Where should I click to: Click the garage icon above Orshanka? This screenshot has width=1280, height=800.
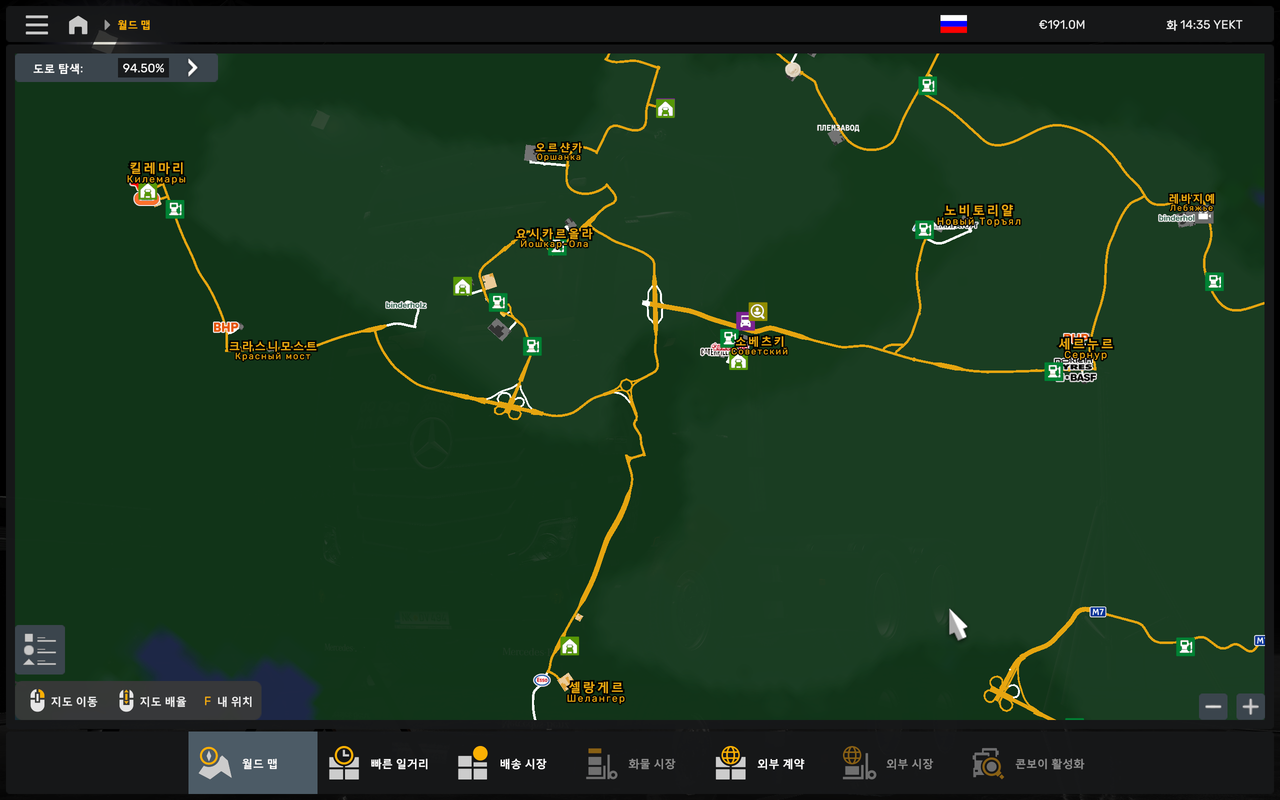(x=664, y=110)
